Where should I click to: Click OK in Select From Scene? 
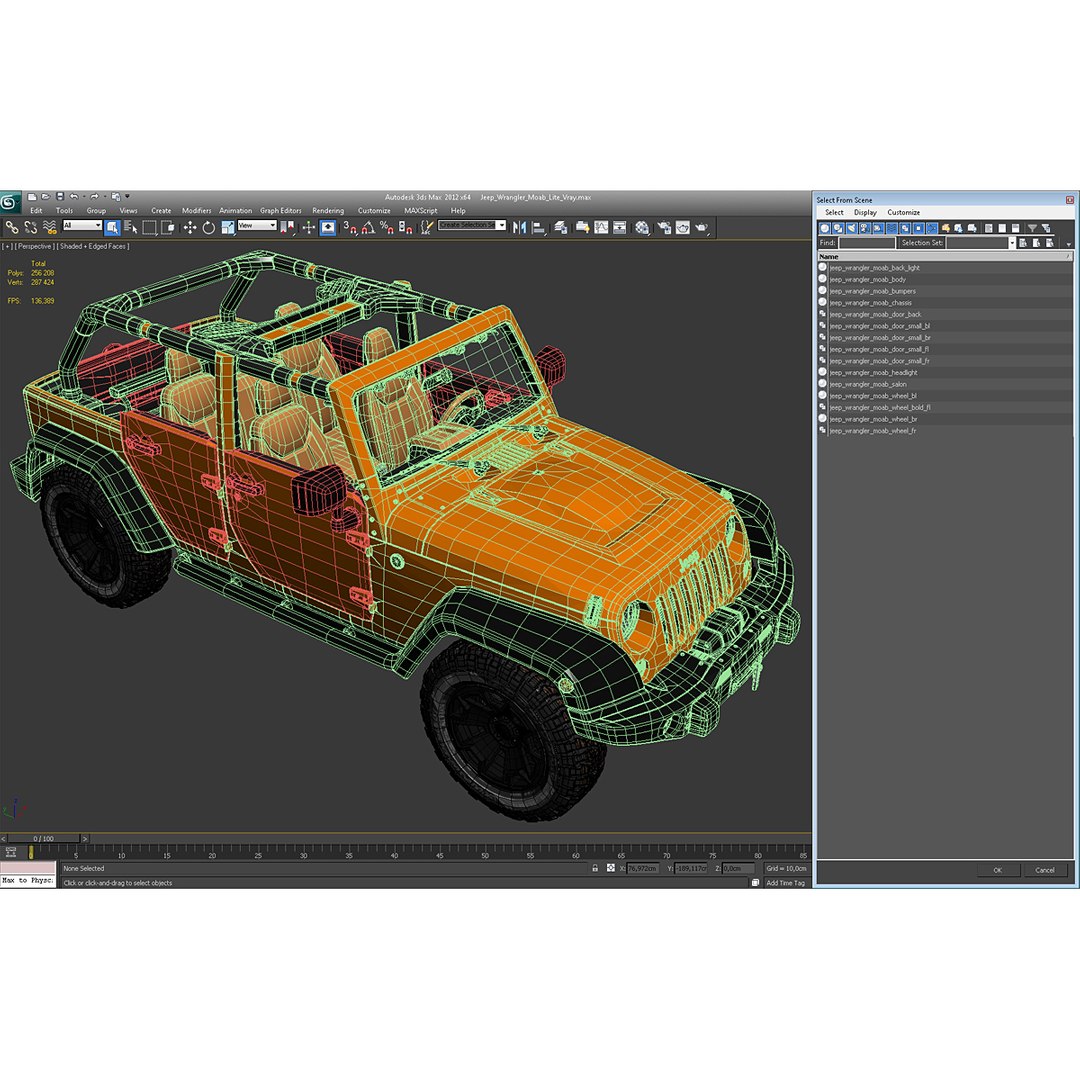click(x=997, y=870)
